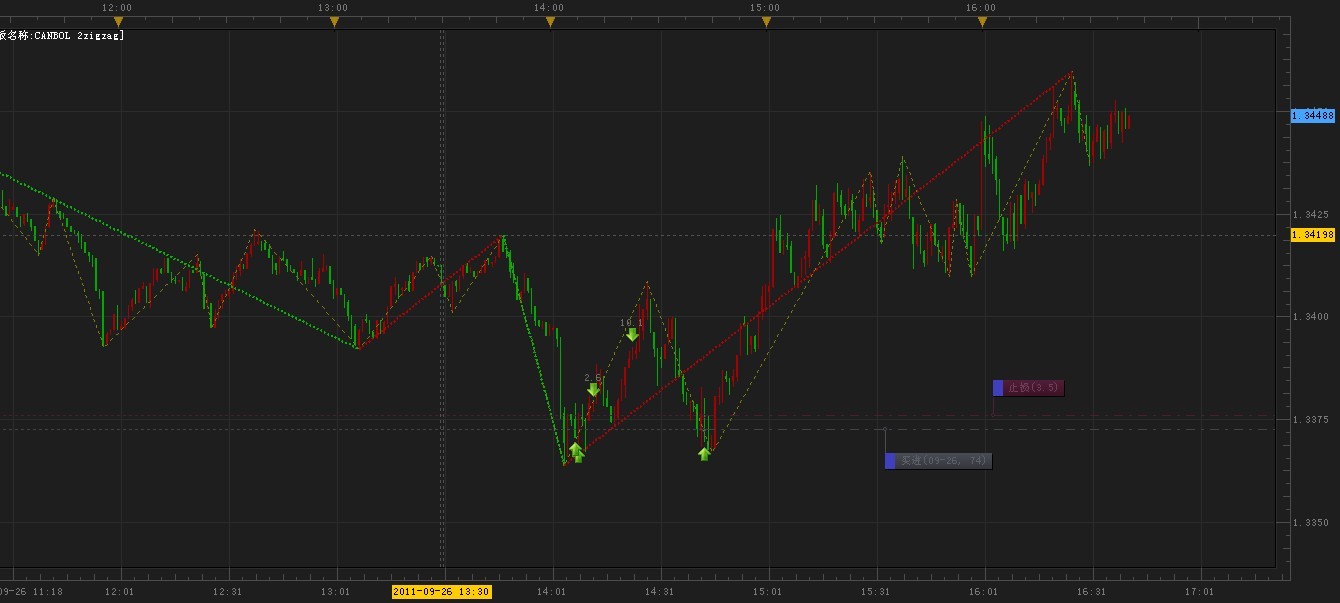Image resolution: width=1340 pixels, height=603 pixels.
Task: Click the 15:00 triangle marker on top ruler
Action: [766, 21]
